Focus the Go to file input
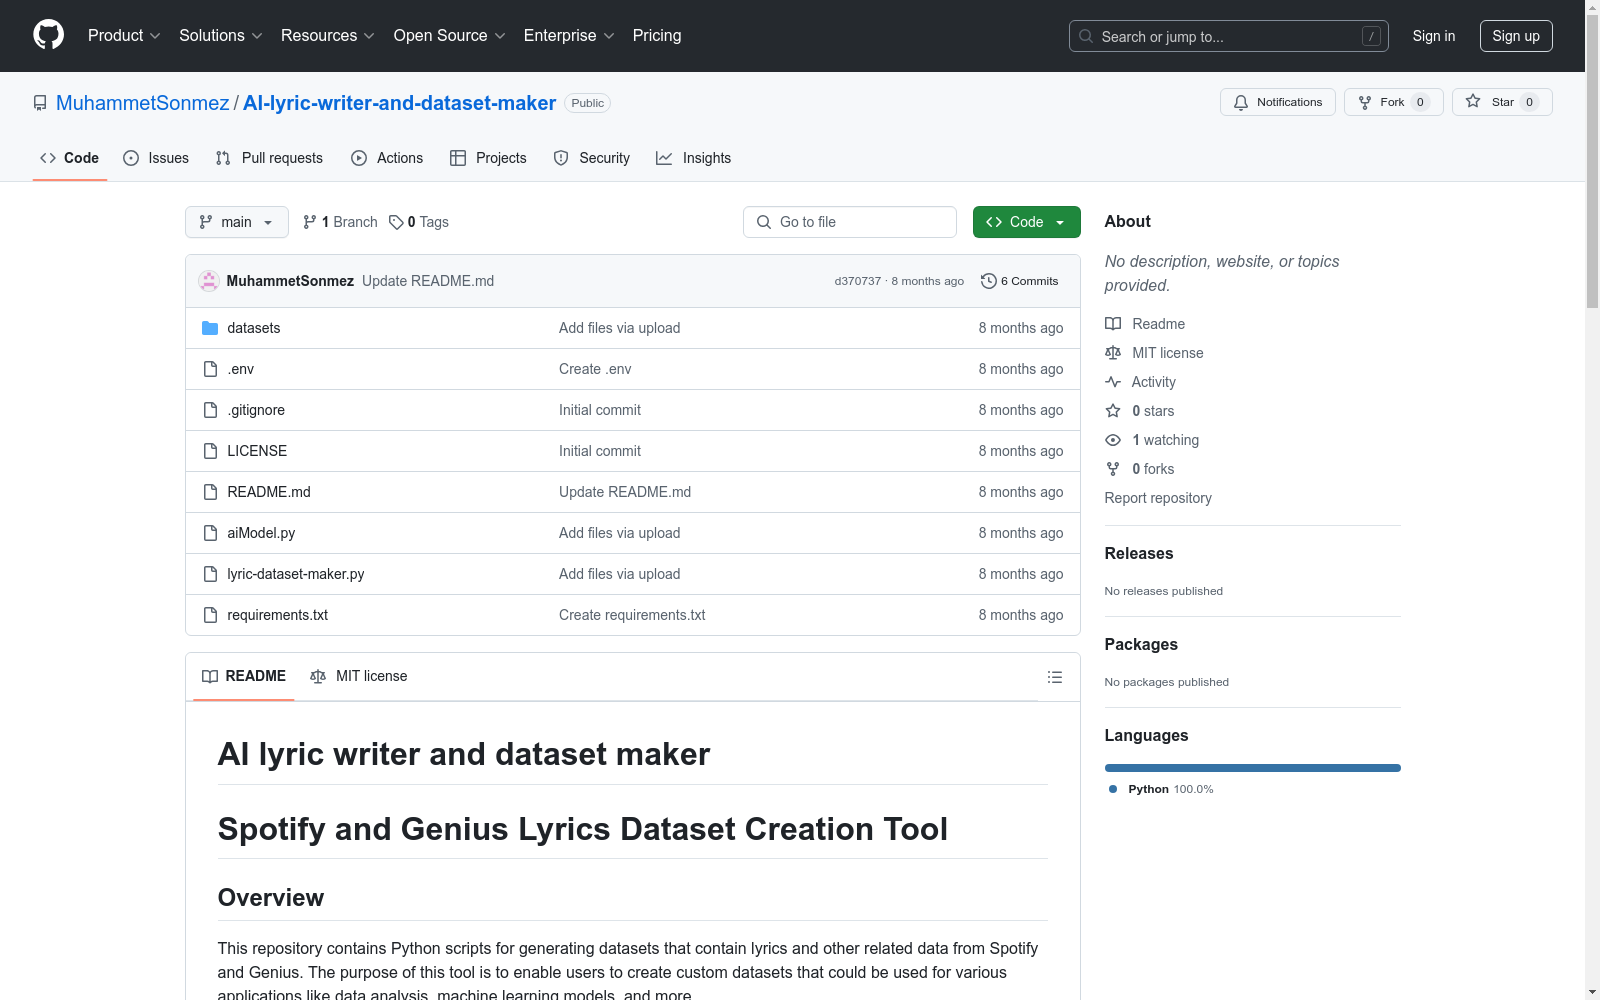This screenshot has width=1600, height=1000. (850, 222)
